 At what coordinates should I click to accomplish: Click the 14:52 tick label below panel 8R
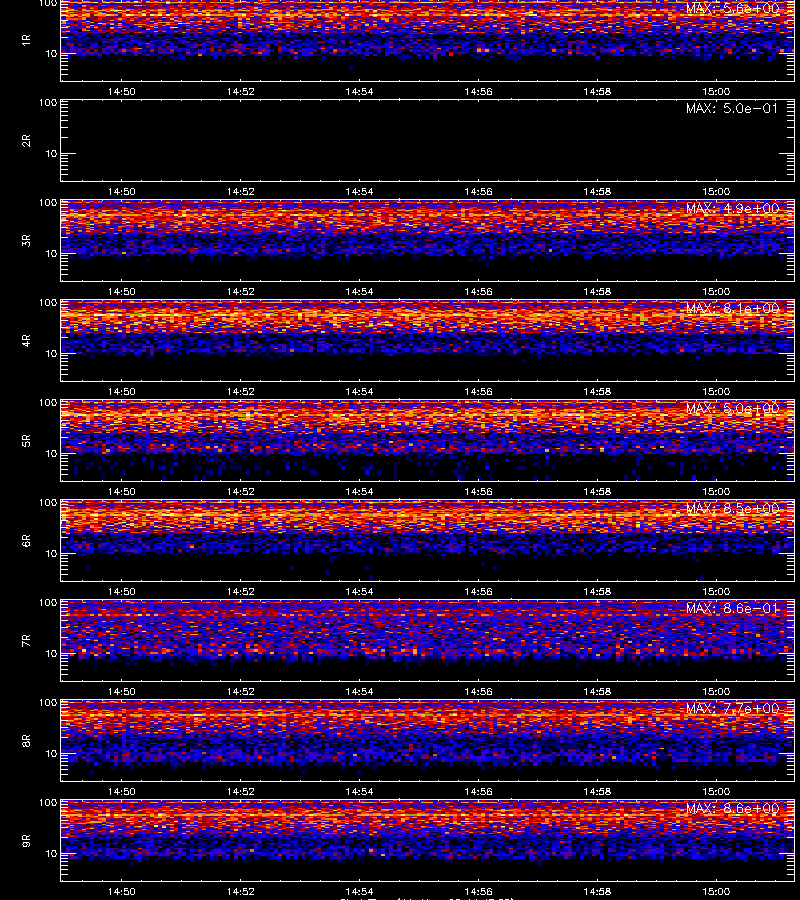[240, 792]
